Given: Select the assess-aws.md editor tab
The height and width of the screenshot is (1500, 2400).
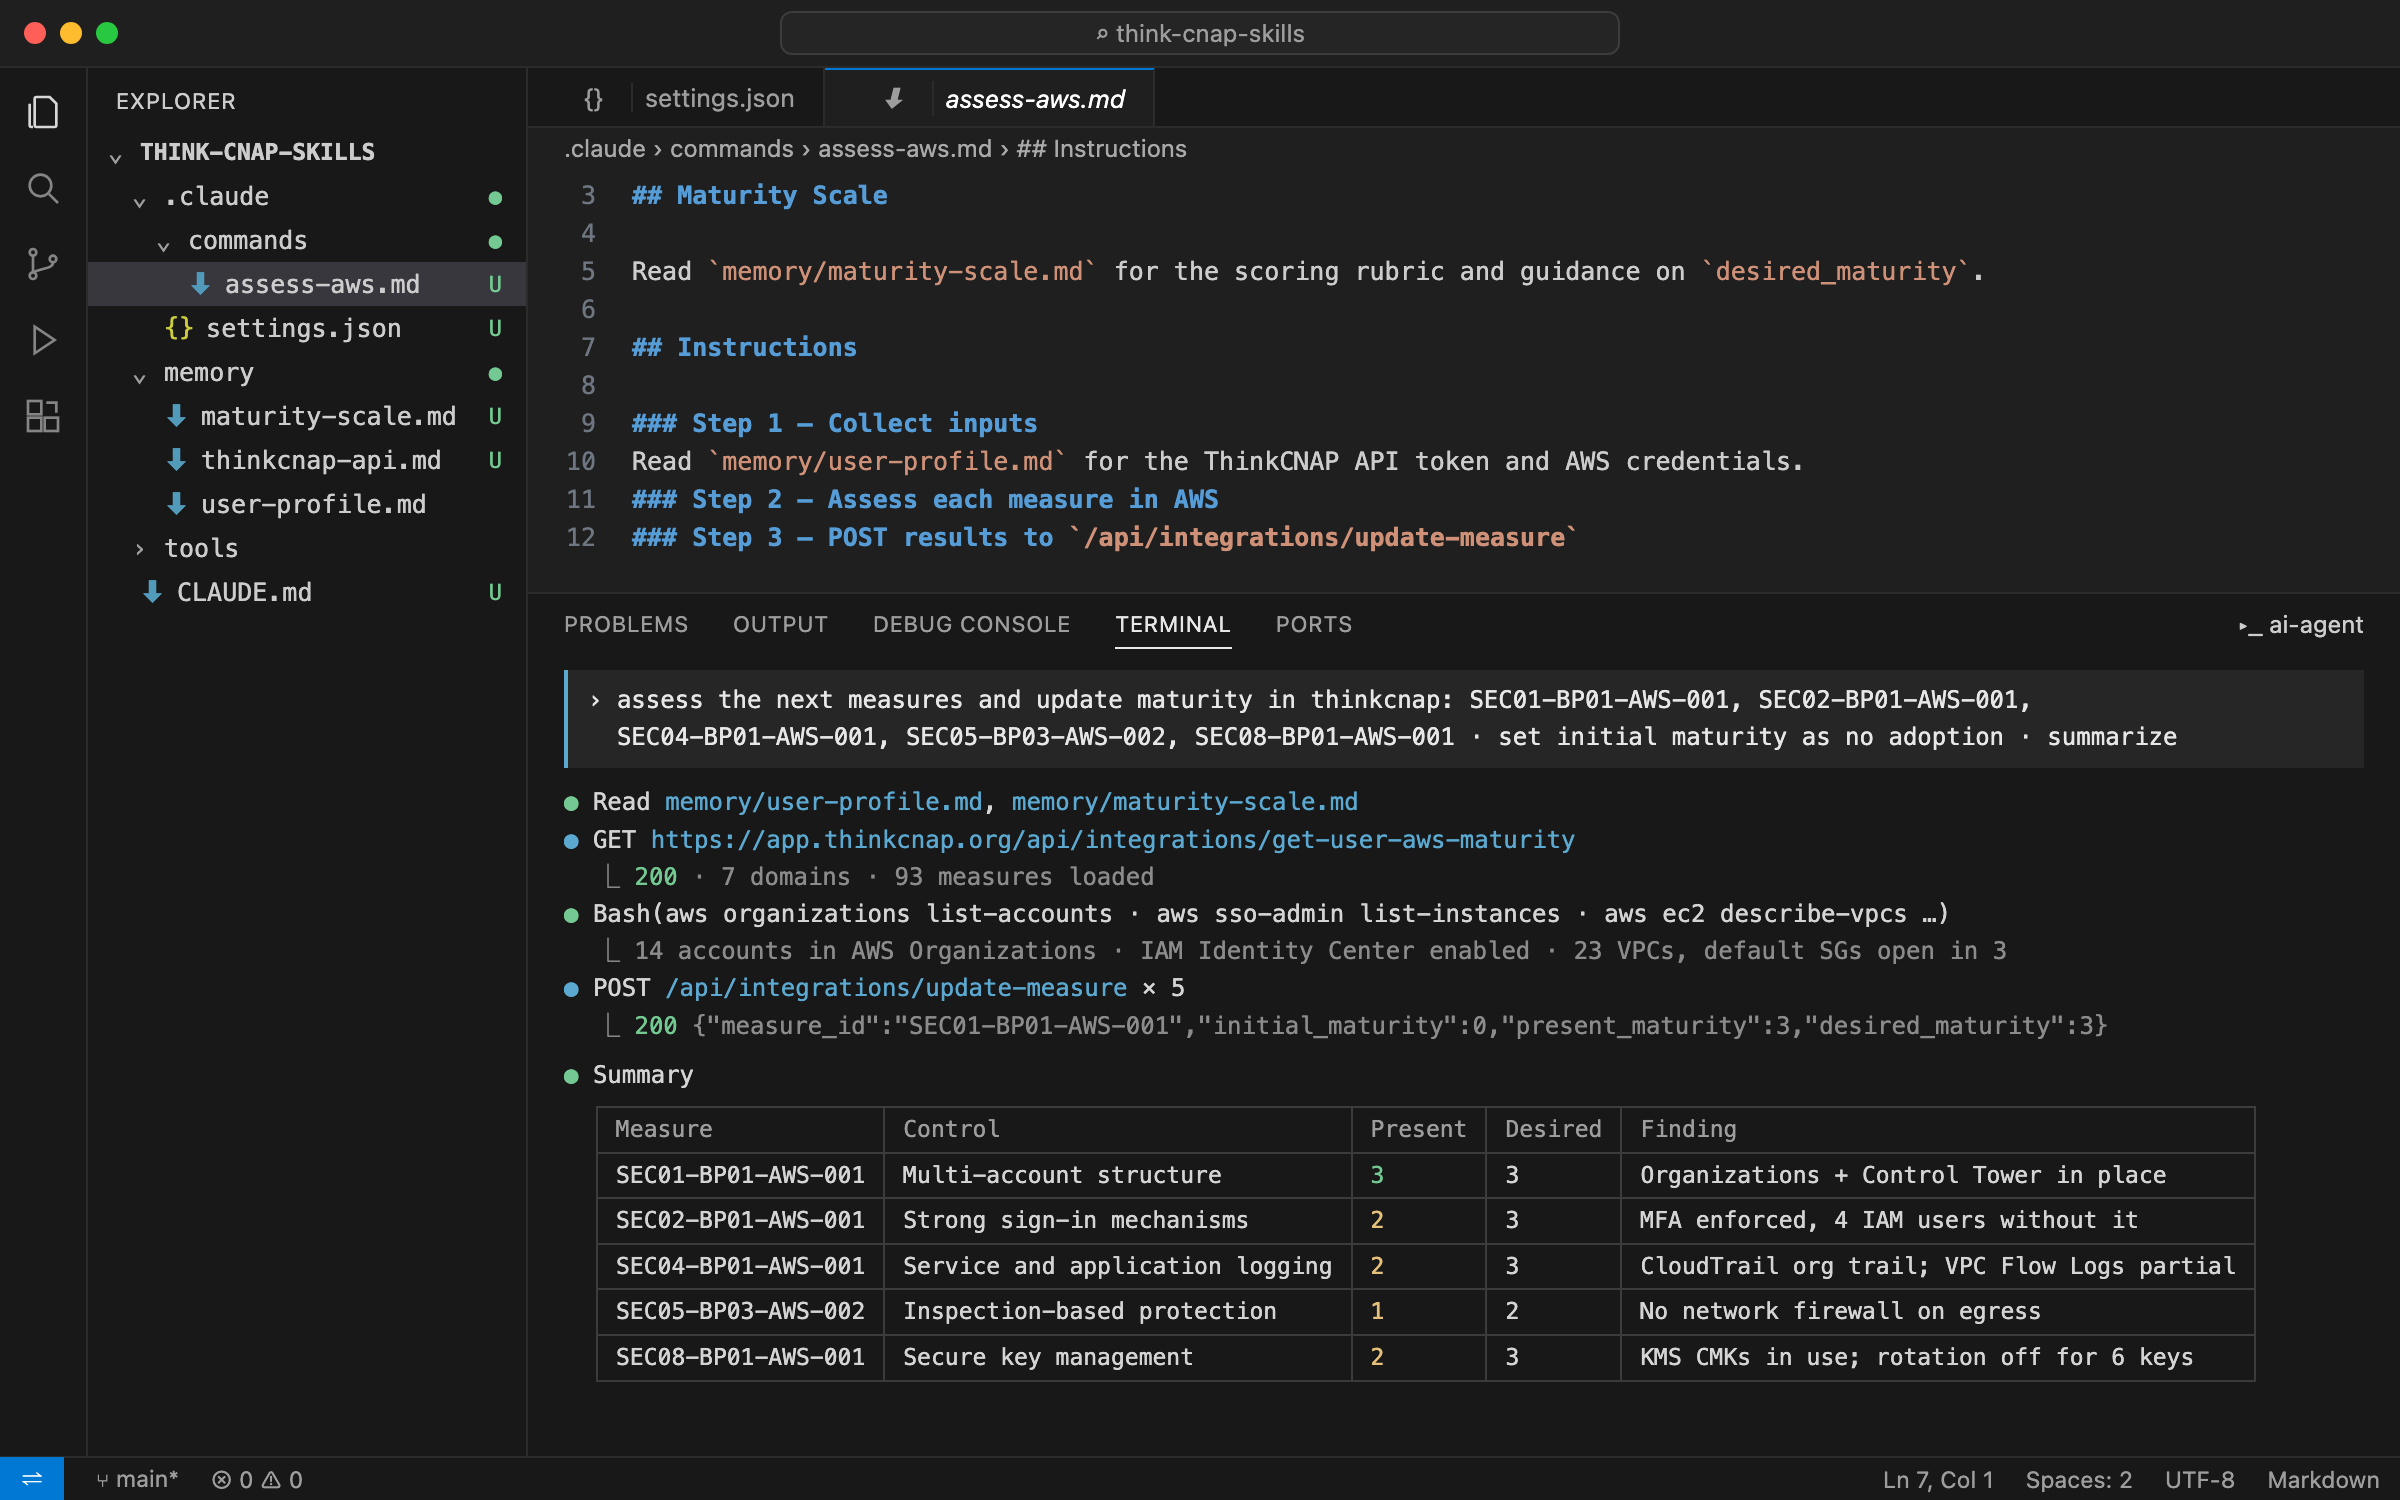Looking at the screenshot, I should (990, 98).
